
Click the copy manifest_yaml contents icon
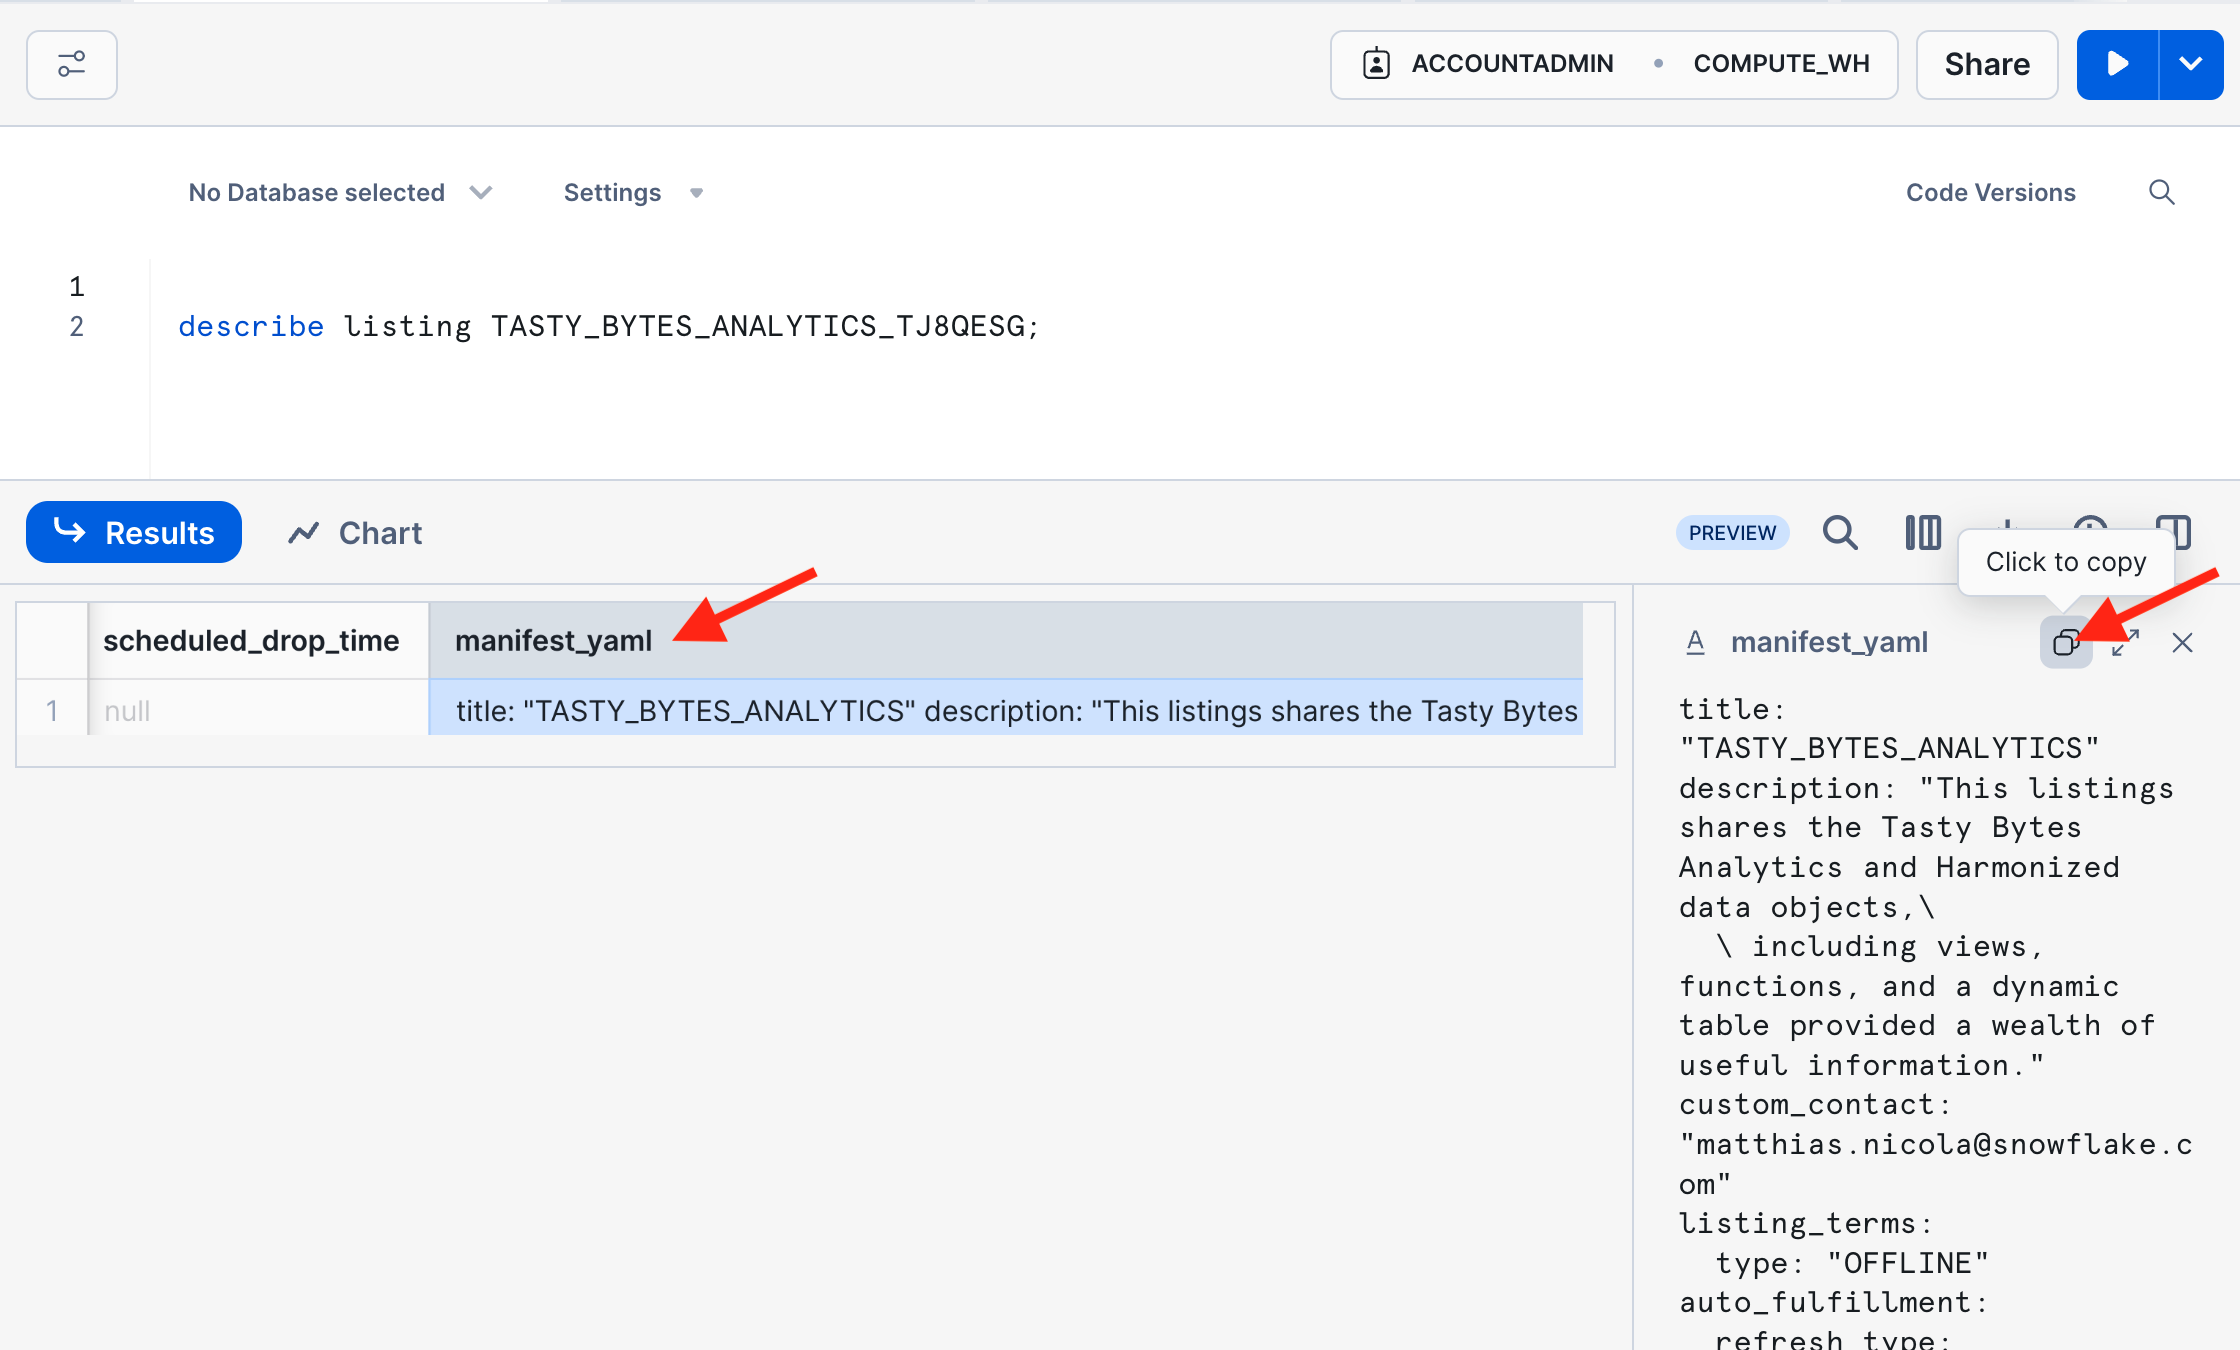click(x=2065, y=642)
